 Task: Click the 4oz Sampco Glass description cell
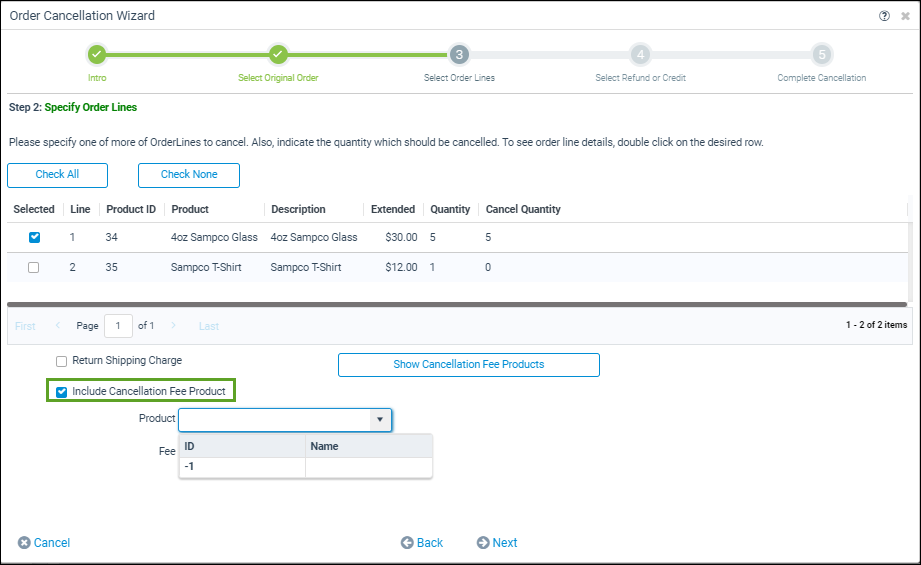click(x=314, y=237)
